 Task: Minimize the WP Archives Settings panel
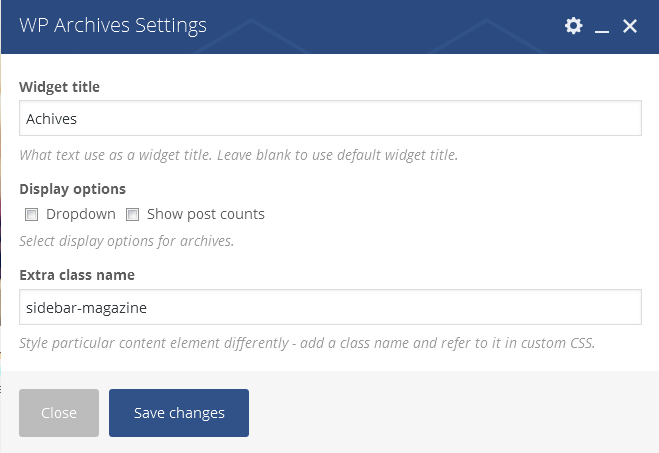[602, 26]
